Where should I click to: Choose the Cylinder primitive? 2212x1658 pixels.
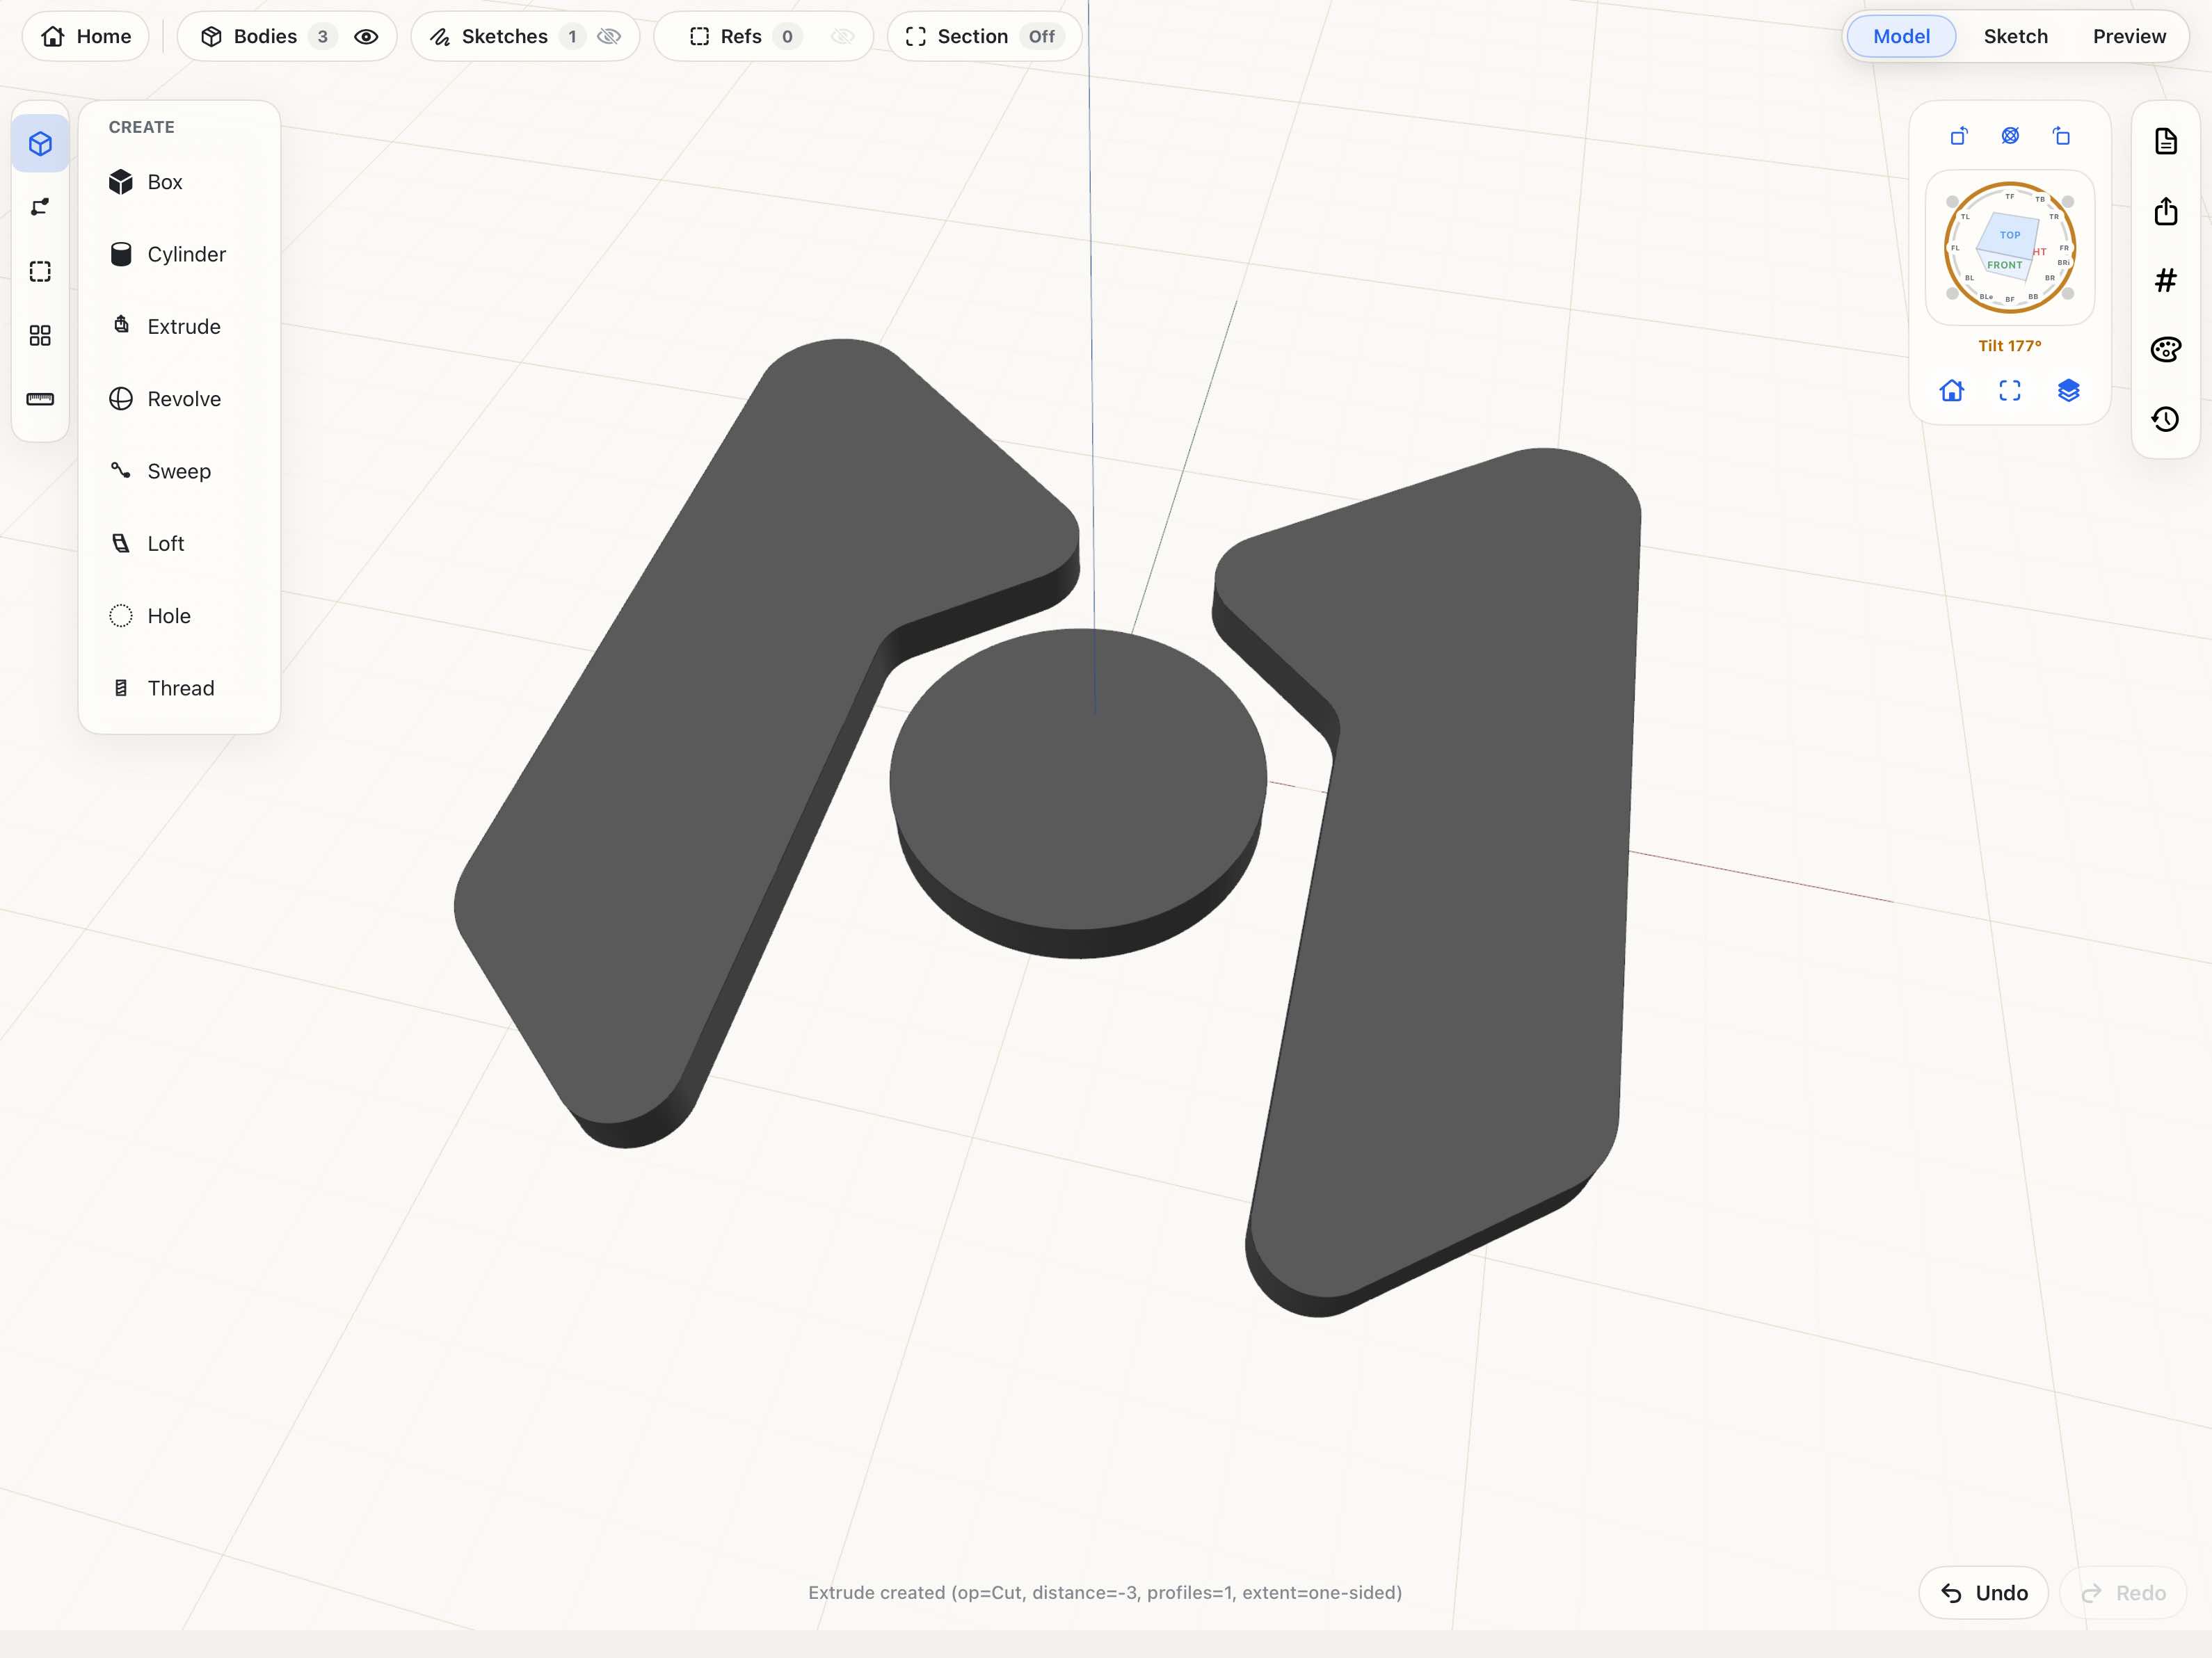click(178, 254)
